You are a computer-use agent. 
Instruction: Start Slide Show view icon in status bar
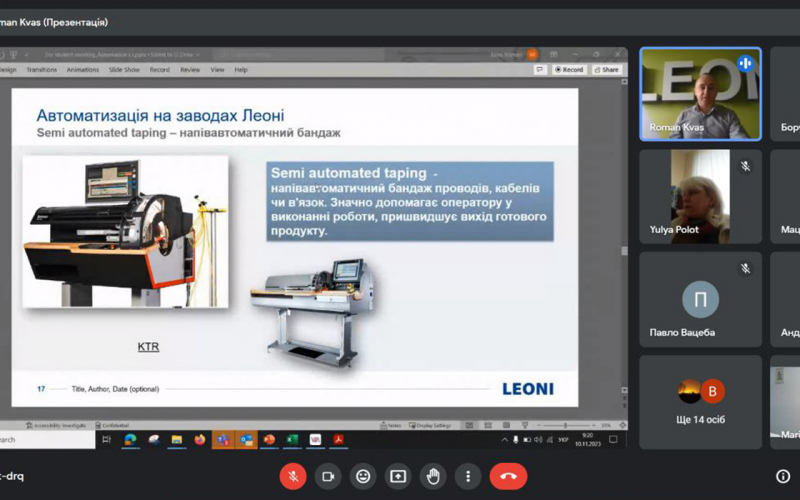[x=524, y=425]
